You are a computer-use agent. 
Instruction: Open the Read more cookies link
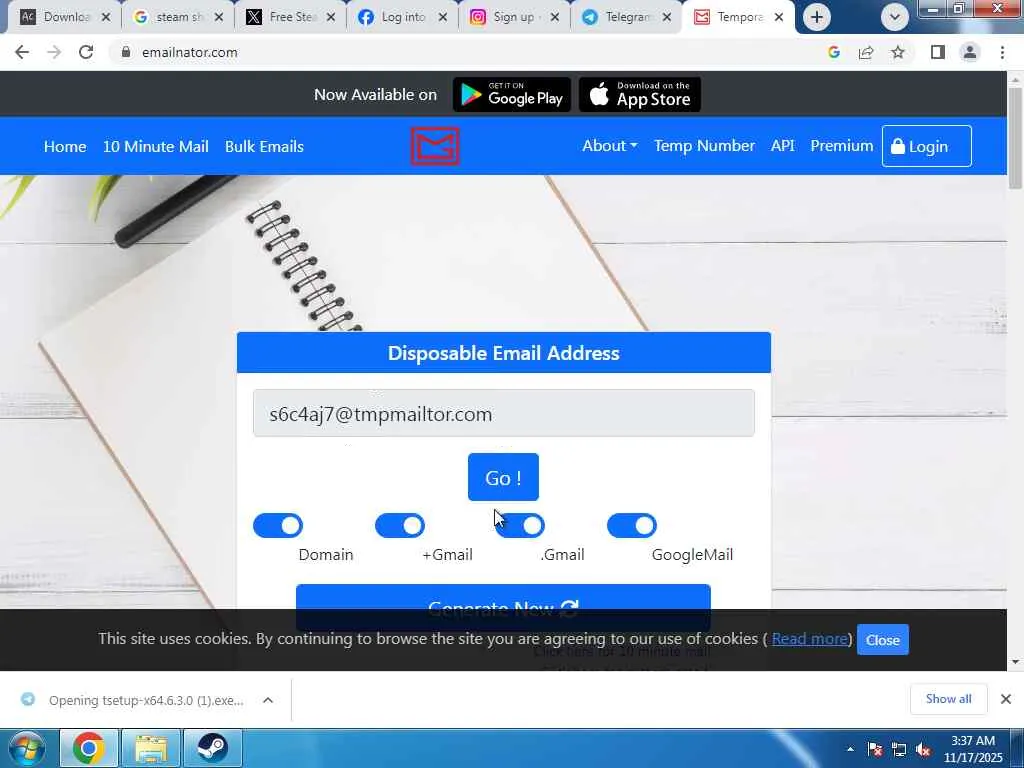click(810, 639)
